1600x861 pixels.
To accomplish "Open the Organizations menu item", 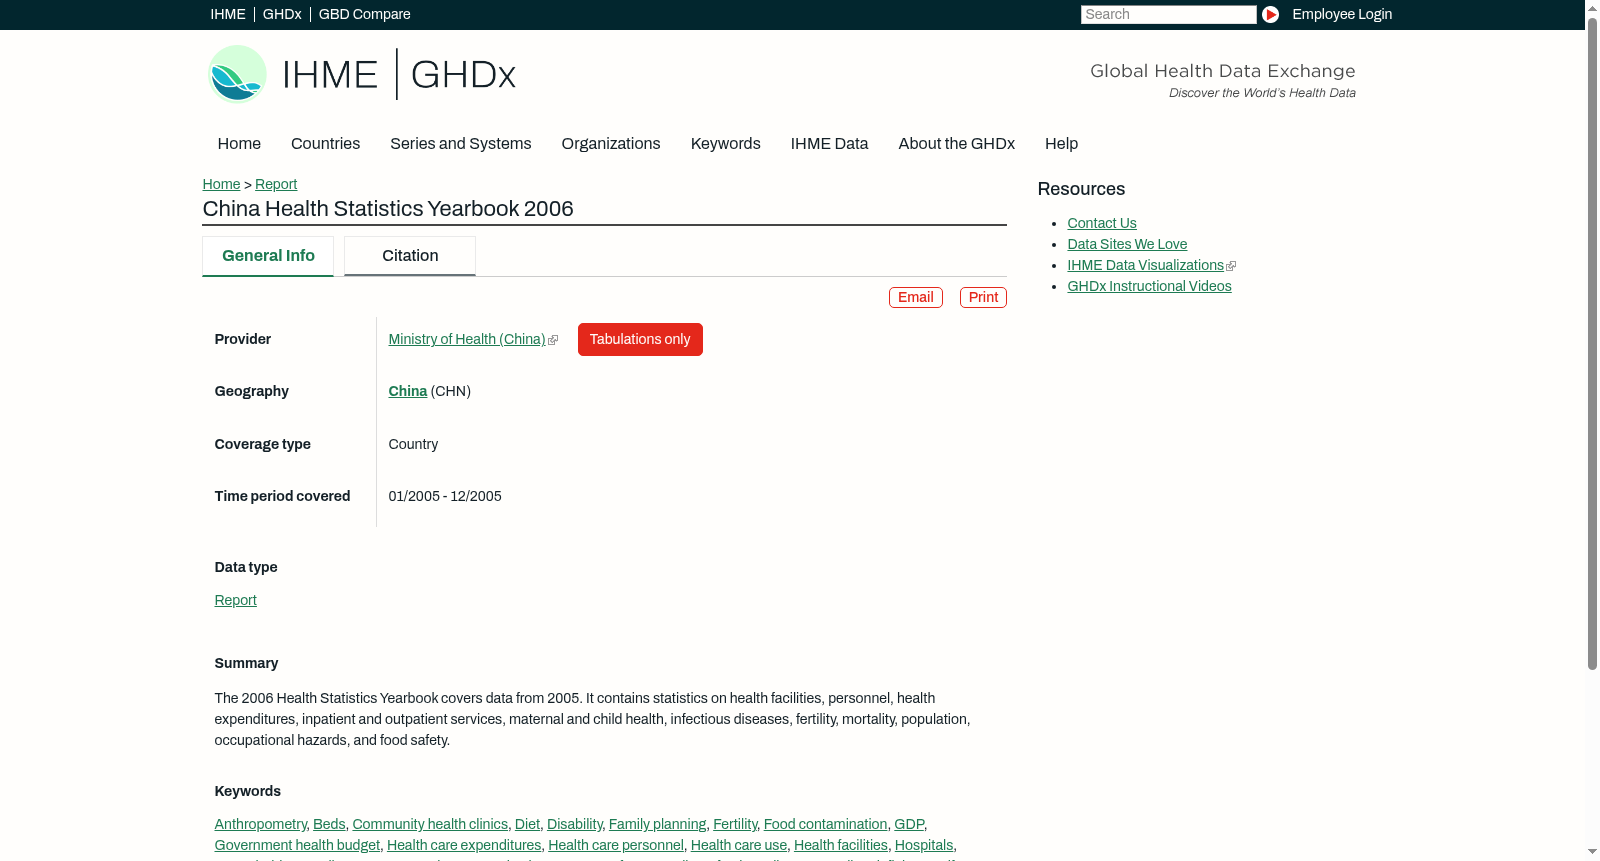I will 611,144.
